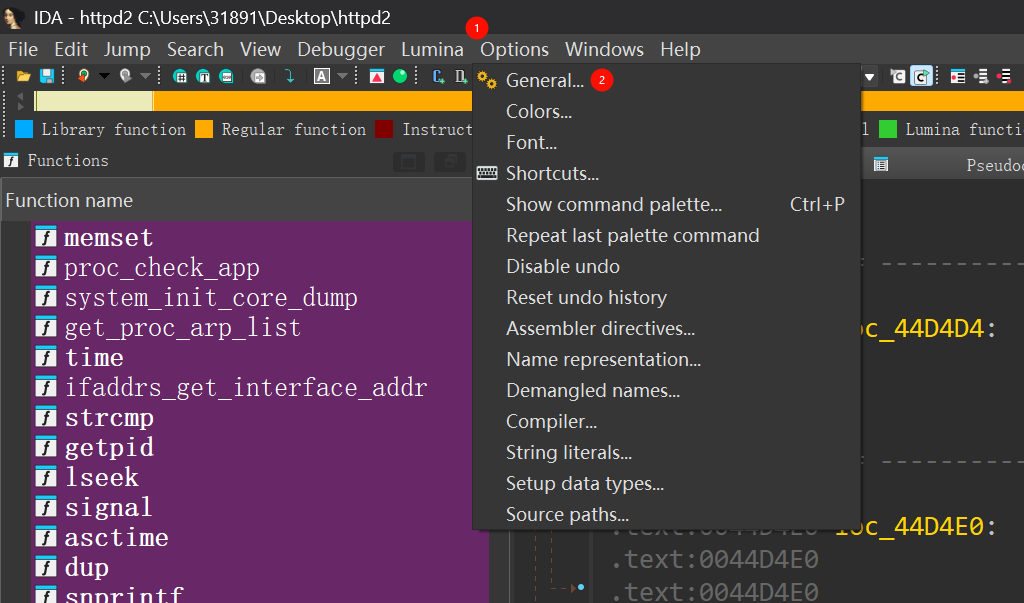Viewport: 1024px width, 603px height.
Task: Open Shortcuts... from the Options menu
Action: (667, 173)
